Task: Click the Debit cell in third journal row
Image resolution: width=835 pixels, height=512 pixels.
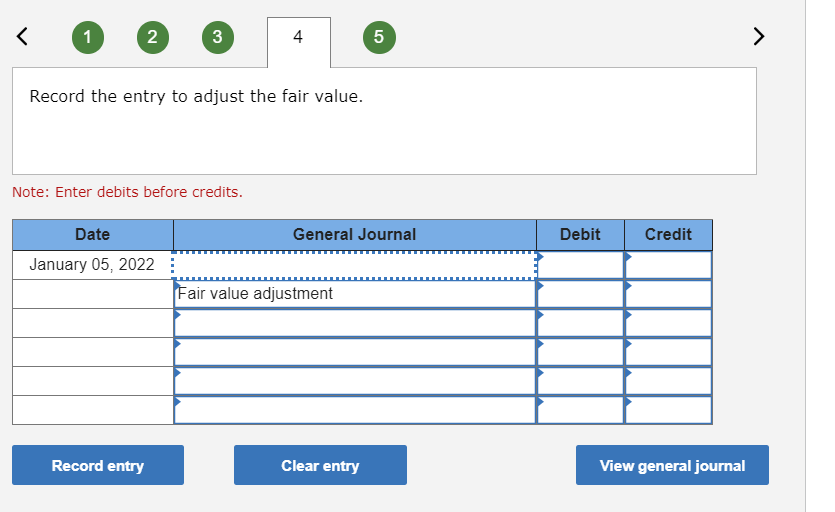Action: pos(580,323)
